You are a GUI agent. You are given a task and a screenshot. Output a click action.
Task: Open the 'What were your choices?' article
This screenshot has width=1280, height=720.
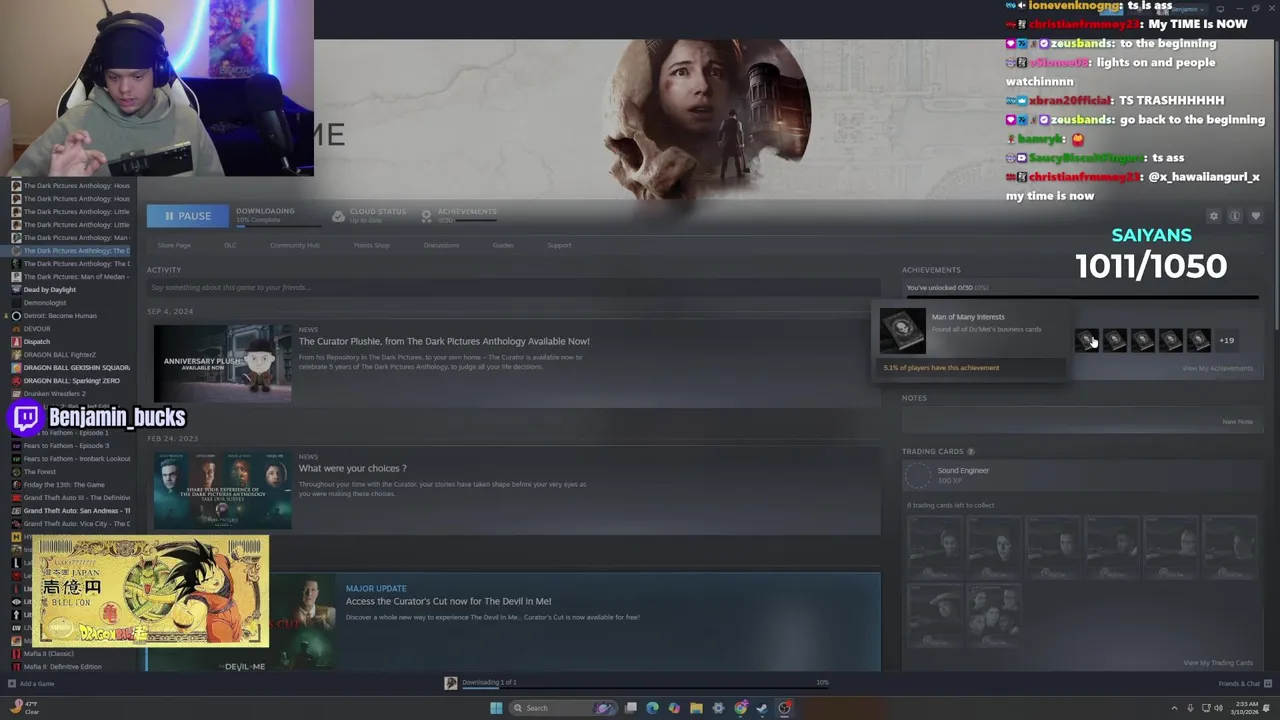352,468
